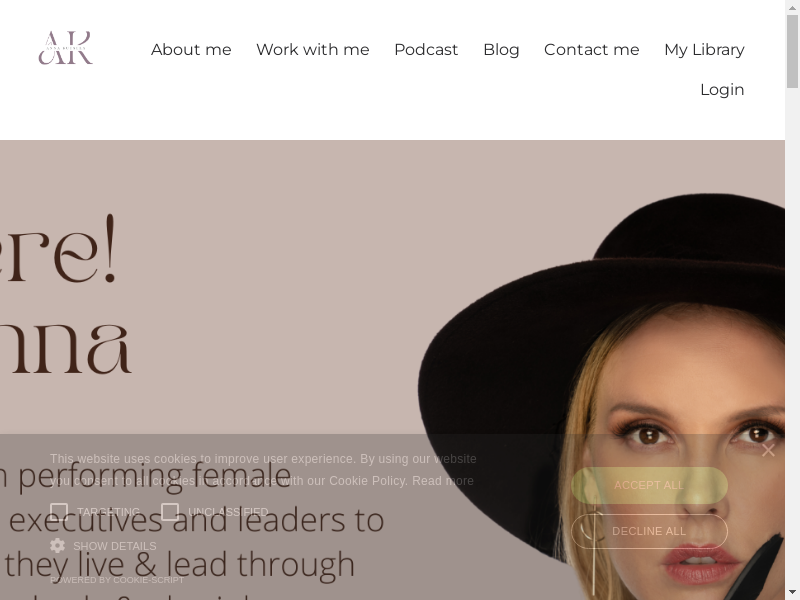This screenshot has height=600, width=800.
Task: Accept all cookies with the Accept All button
Action: coord(649,485)
